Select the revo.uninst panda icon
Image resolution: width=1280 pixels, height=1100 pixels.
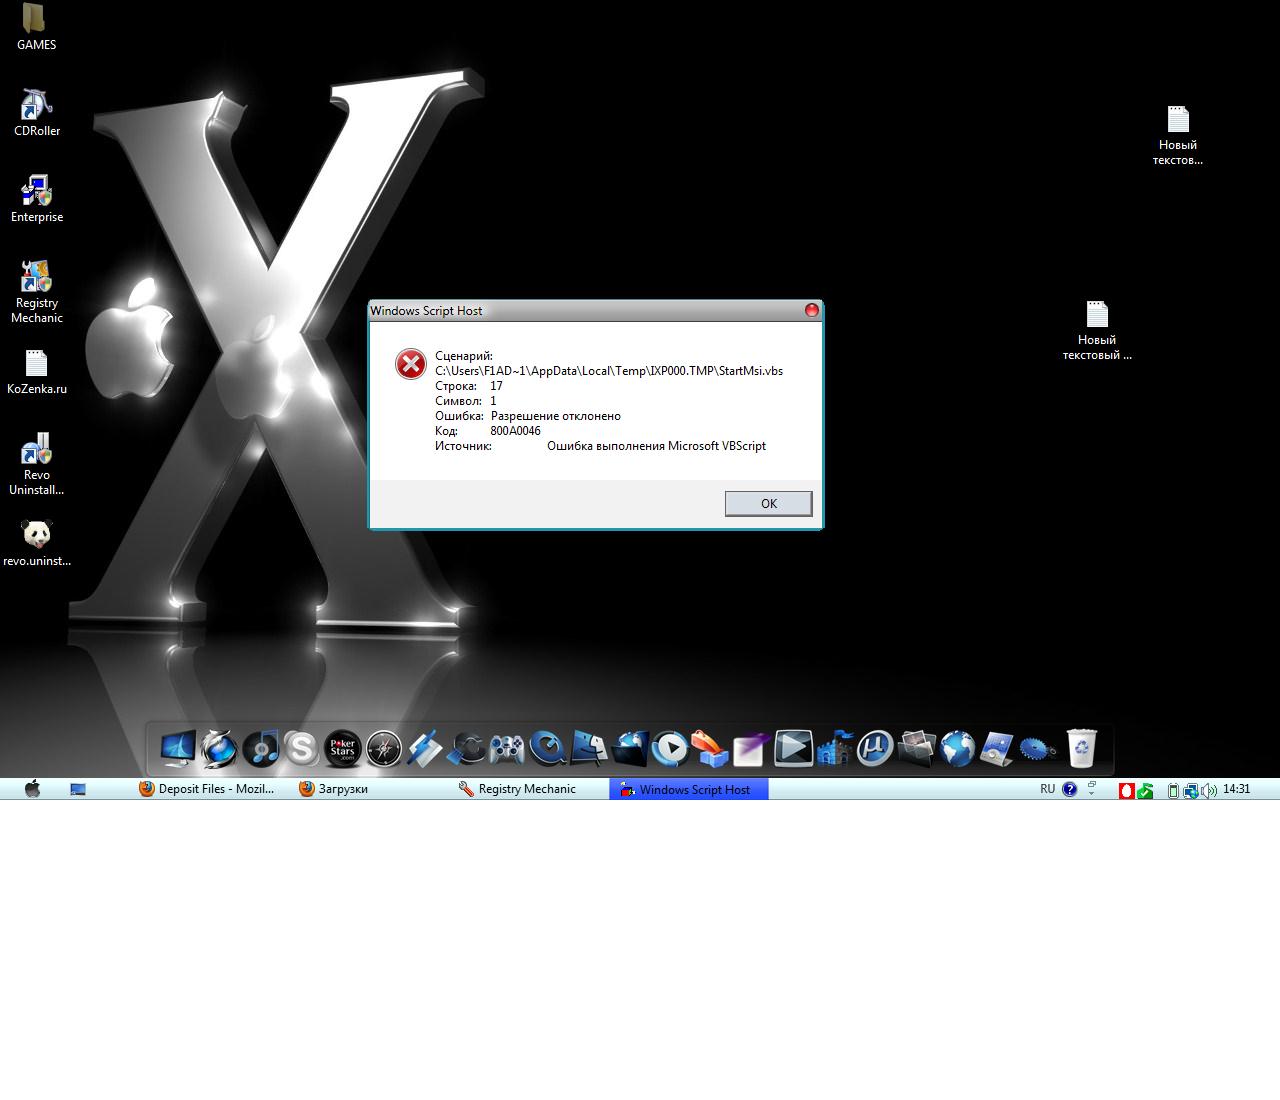pyautogui.click(x=36, y=543)
